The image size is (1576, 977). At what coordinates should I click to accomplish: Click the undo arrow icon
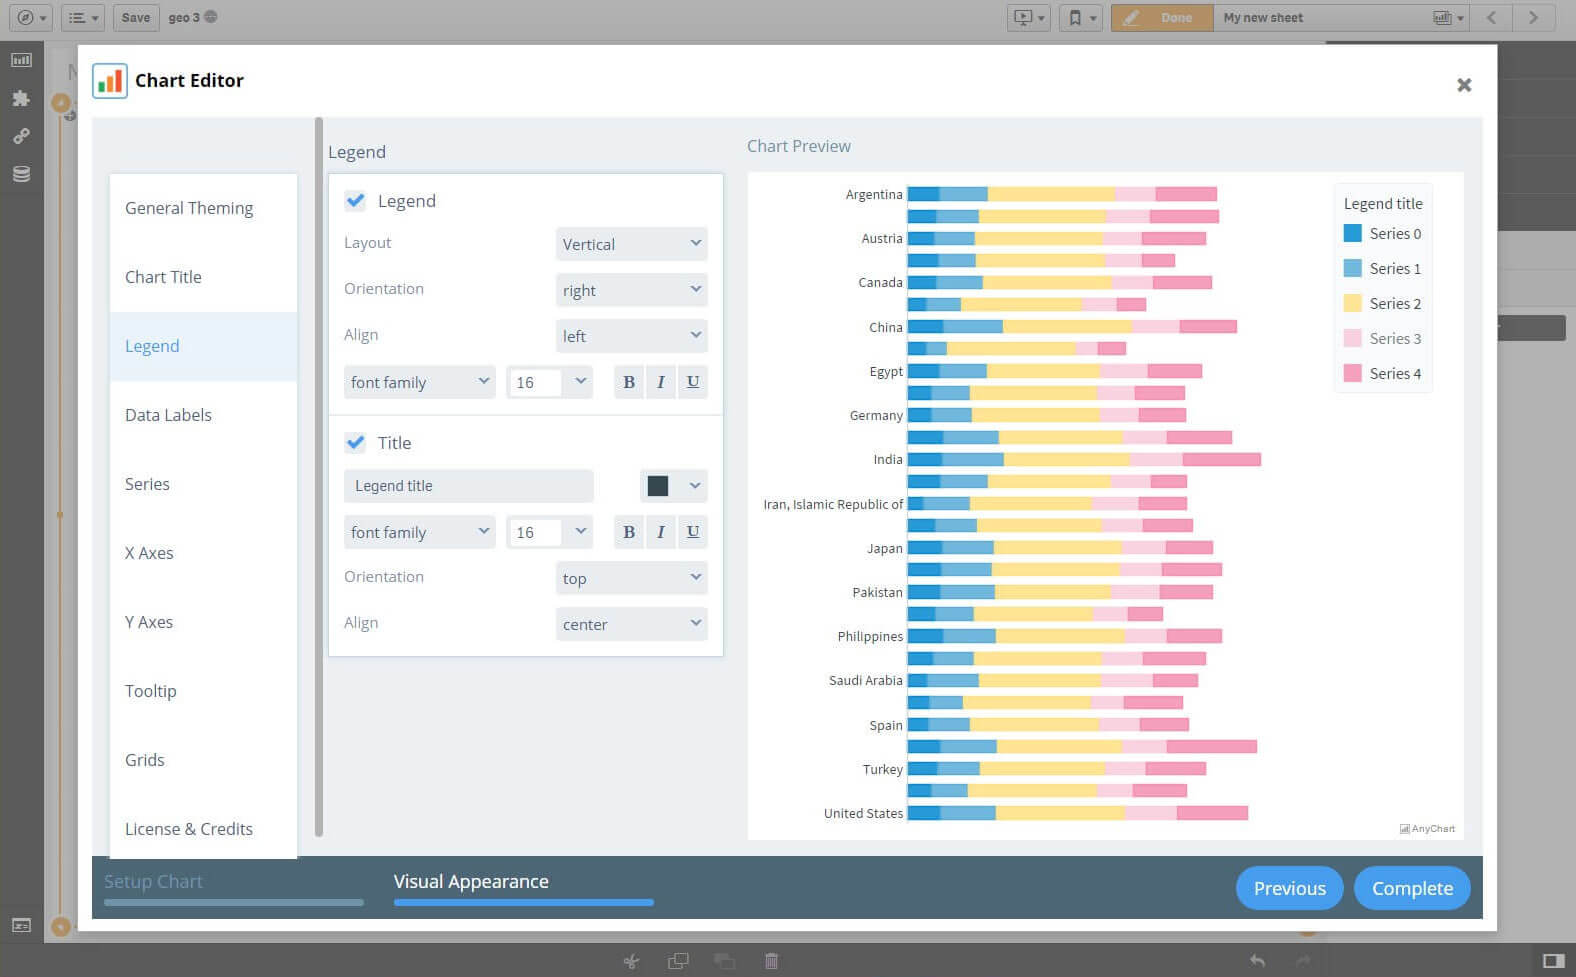[1257, 961]
